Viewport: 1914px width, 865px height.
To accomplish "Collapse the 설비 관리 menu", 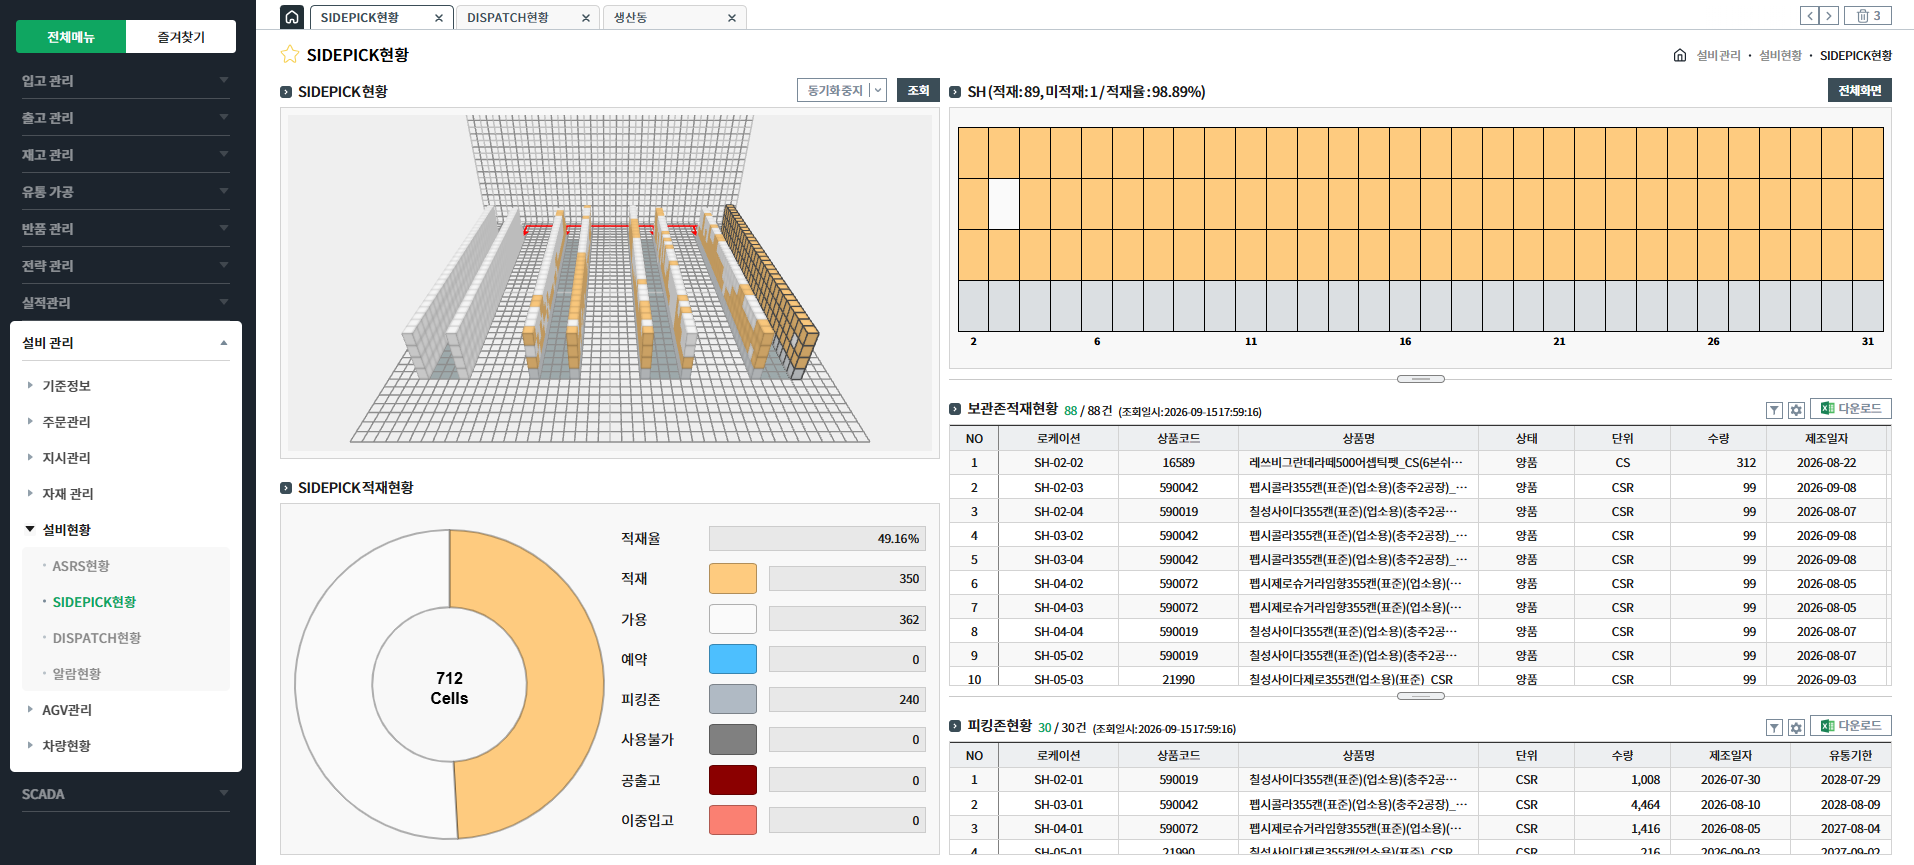I will [x=126, y=342].
